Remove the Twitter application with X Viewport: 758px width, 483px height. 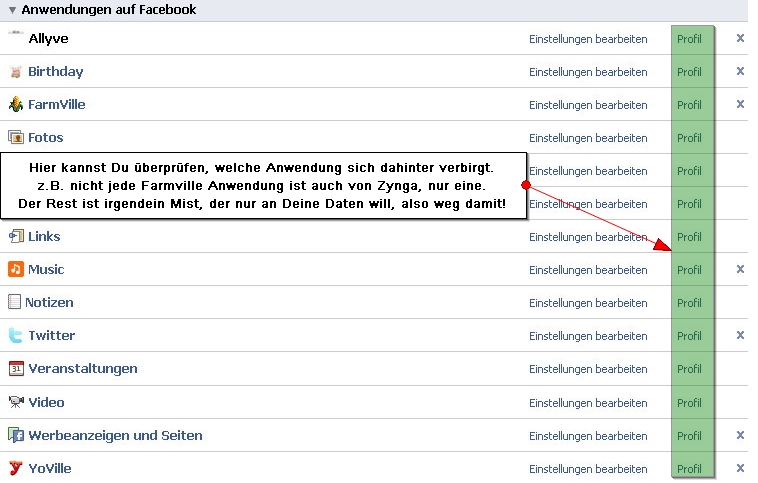pyautogui.click(x=740, y=335)
